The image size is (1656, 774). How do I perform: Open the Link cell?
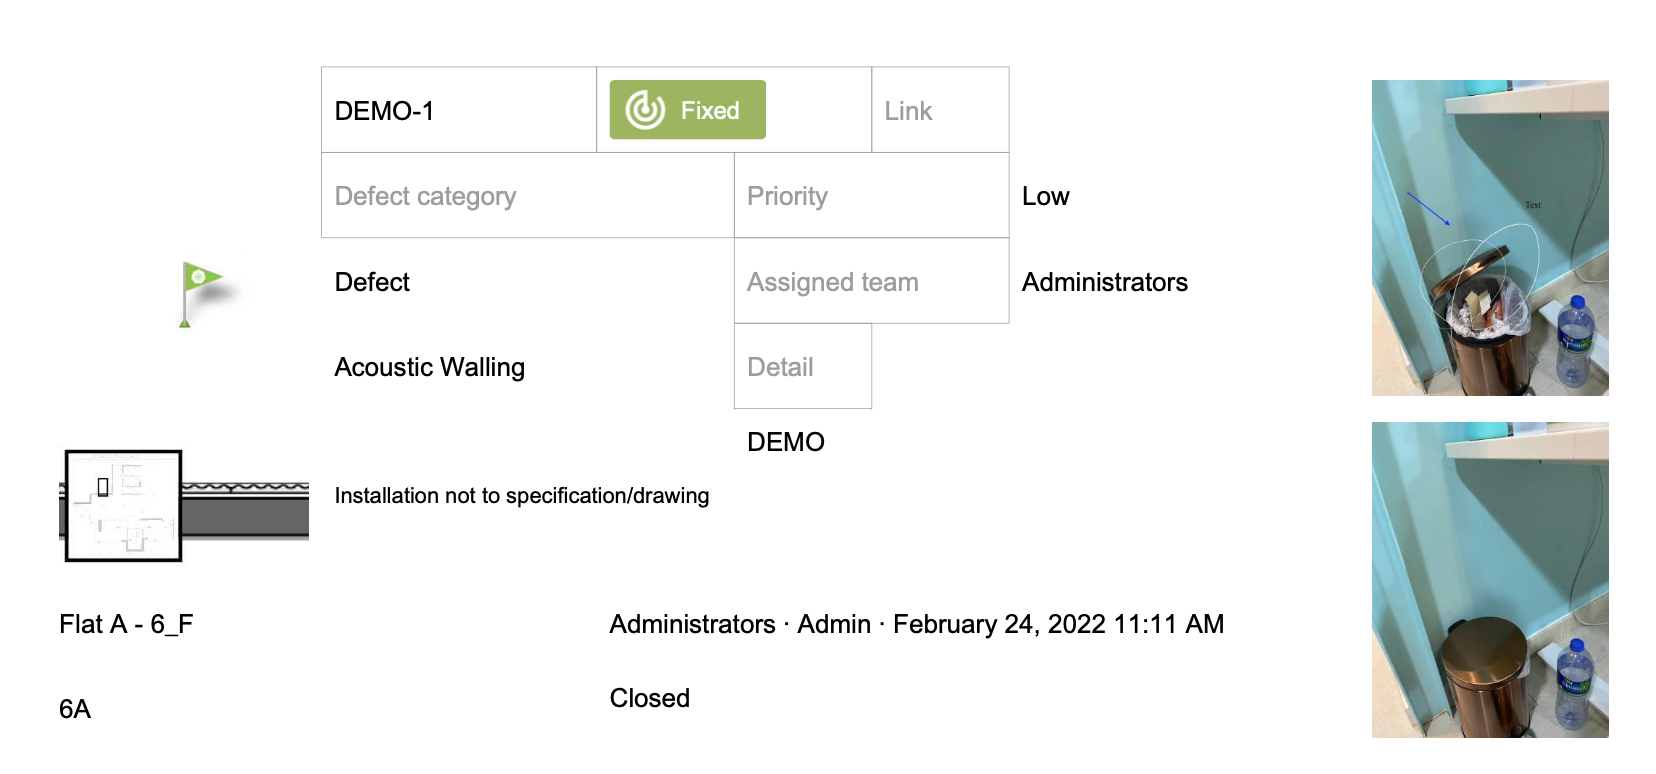tap(940, 110)
